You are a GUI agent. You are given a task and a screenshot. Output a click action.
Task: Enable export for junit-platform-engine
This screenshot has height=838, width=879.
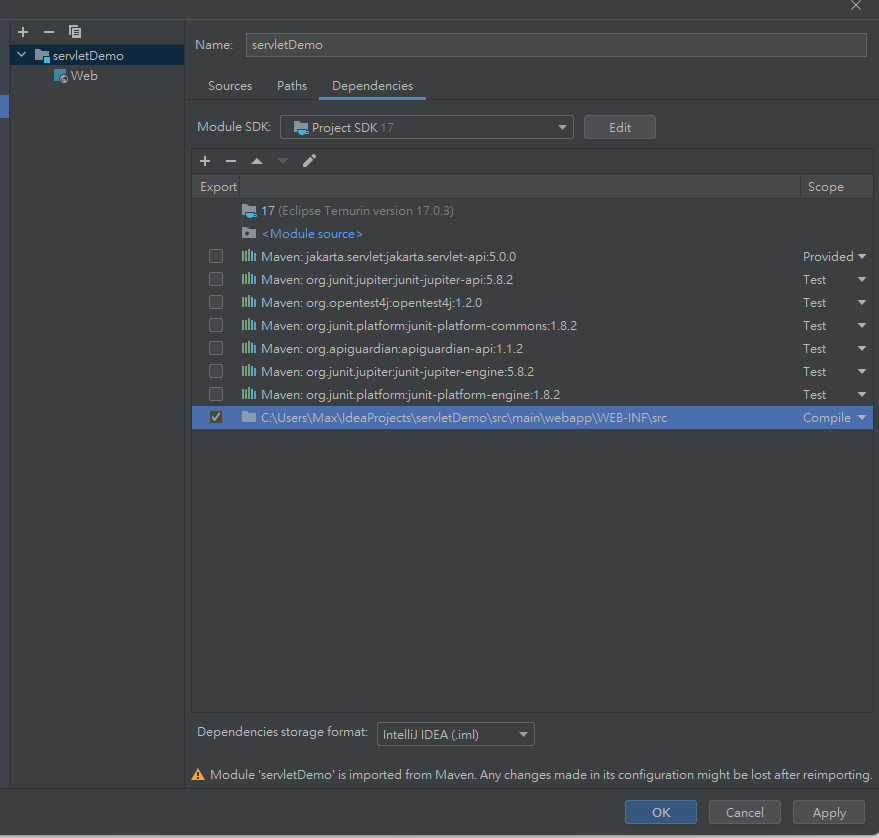pos(216,394)
